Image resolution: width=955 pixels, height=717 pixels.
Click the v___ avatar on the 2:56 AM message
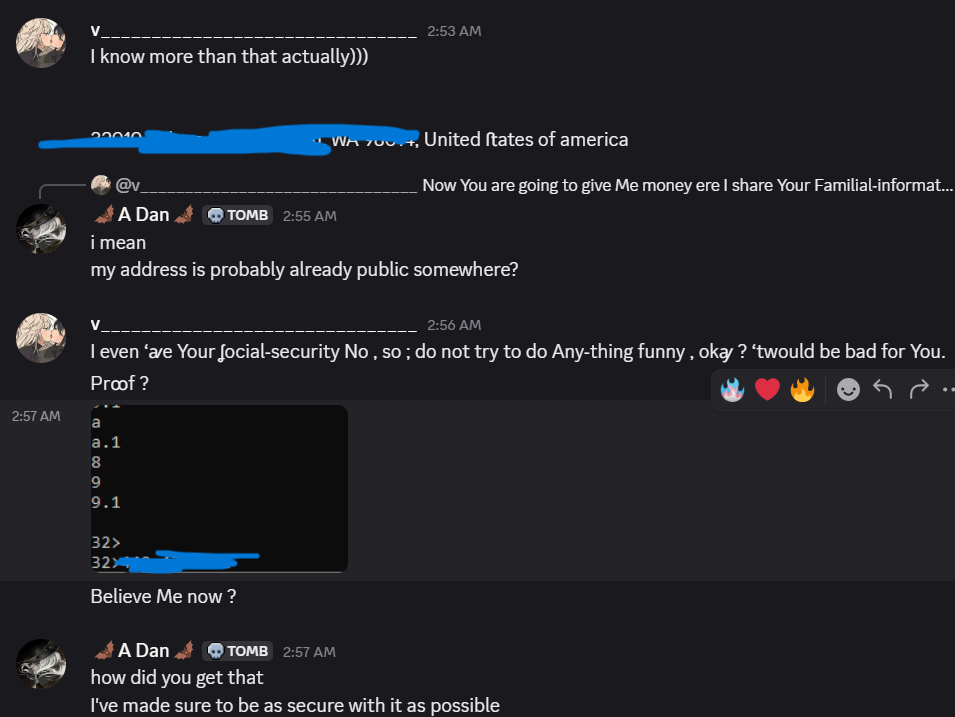[42, 337]
